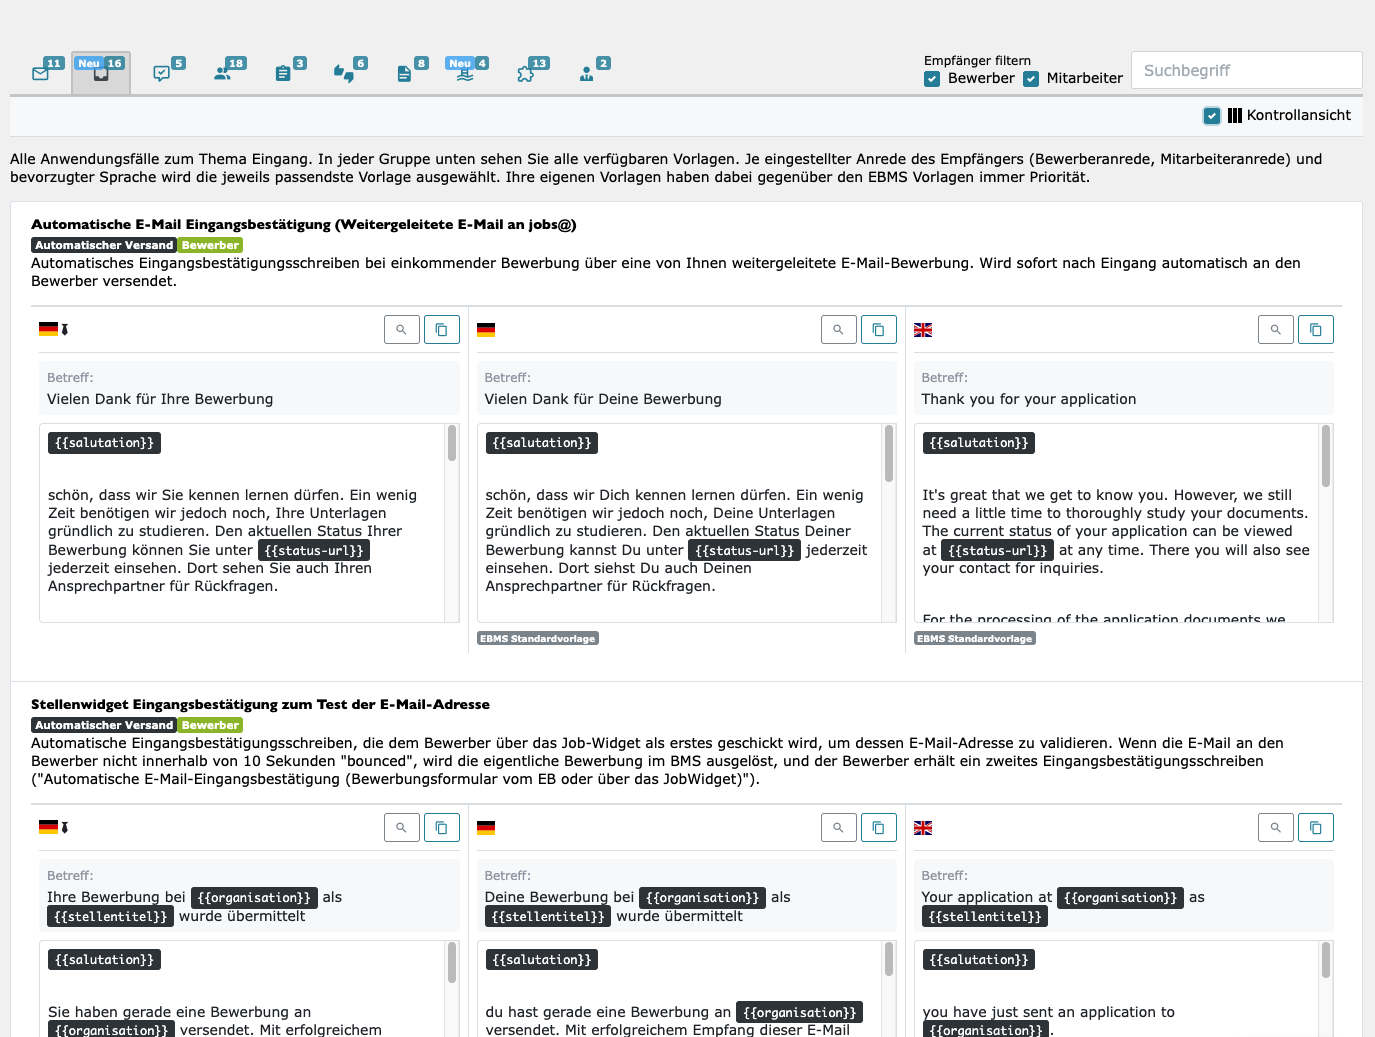This screenshot has height=1037, width=1375.
Task: Open the puzzle piece tab with badge 13
Action: (526, 73)
